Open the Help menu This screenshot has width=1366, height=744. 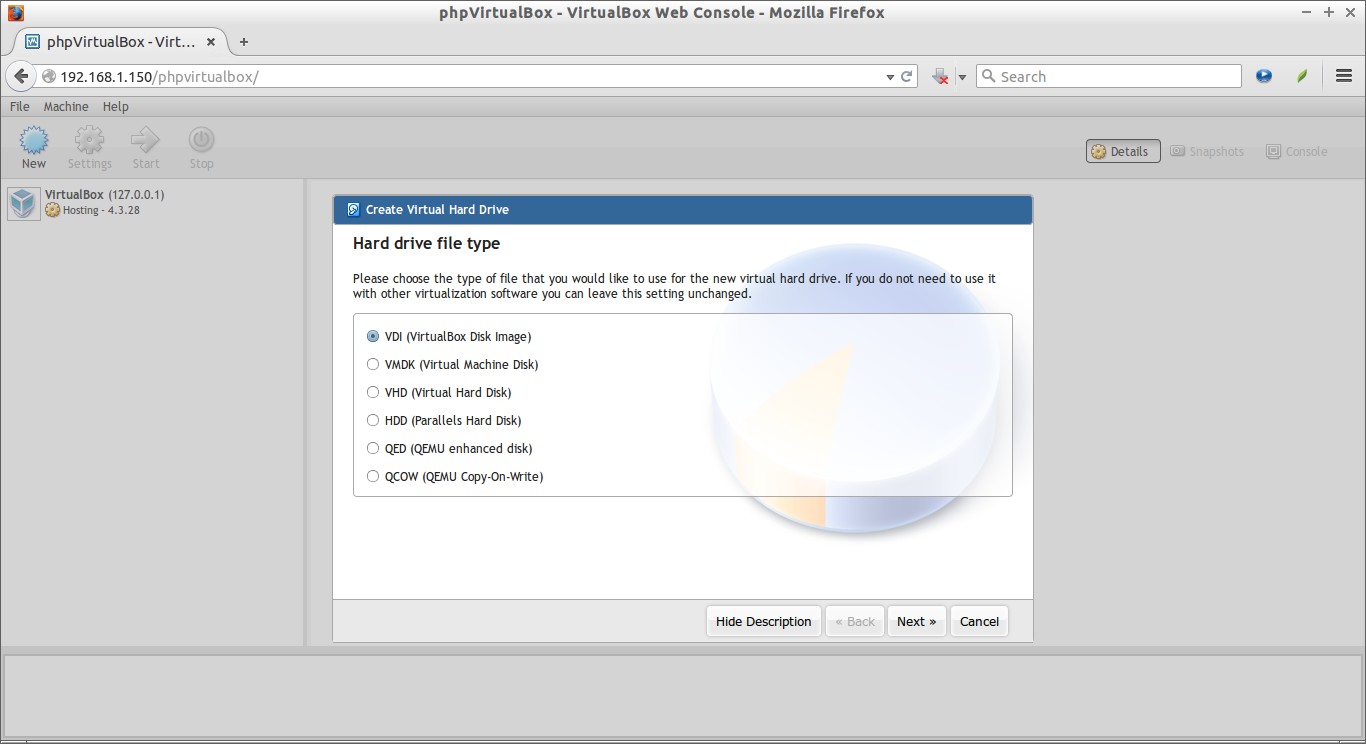click(x=116, y=106)
